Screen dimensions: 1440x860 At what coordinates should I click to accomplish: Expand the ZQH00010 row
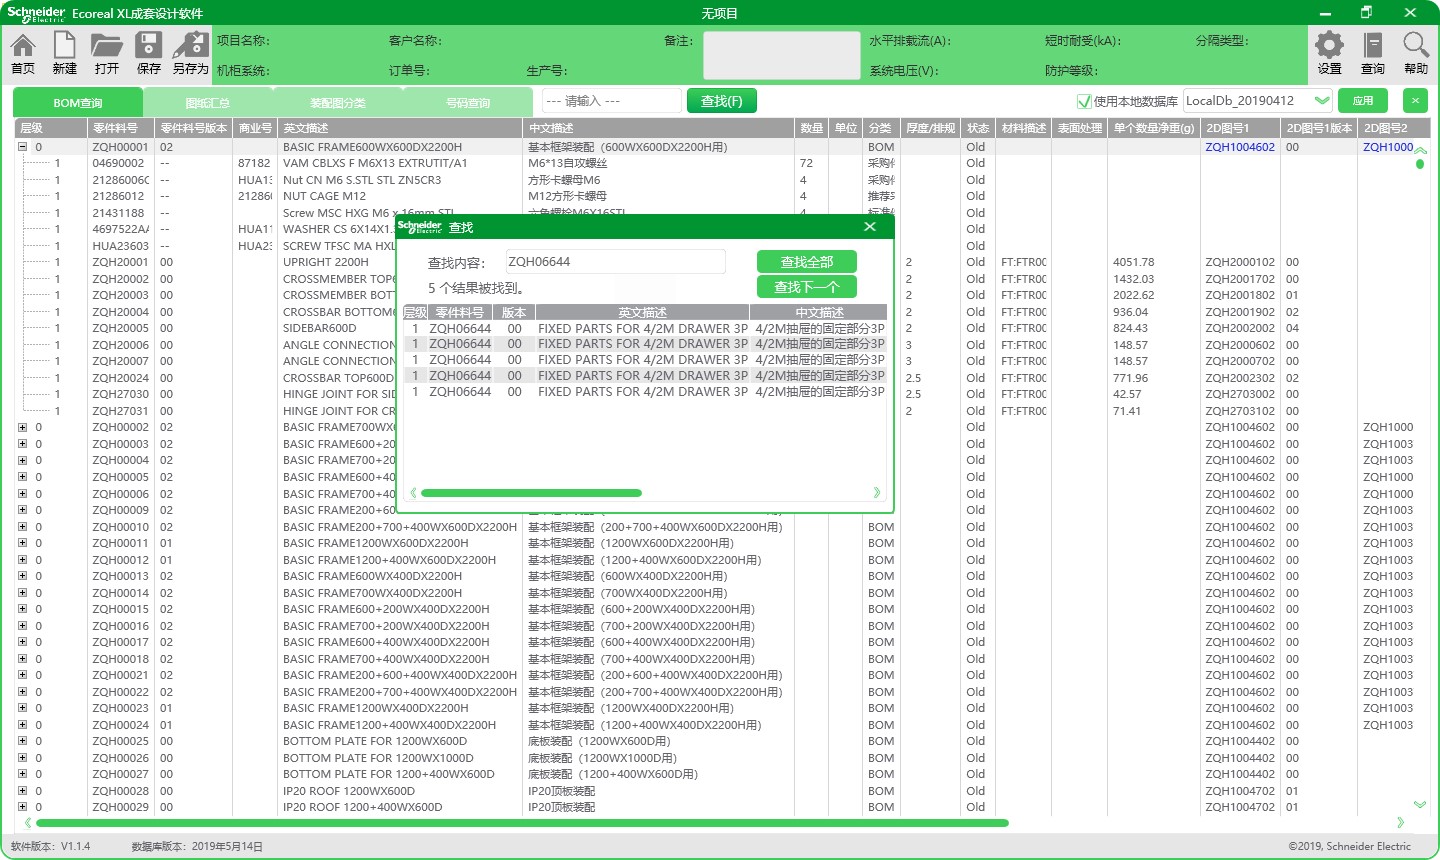click(22, 527)
